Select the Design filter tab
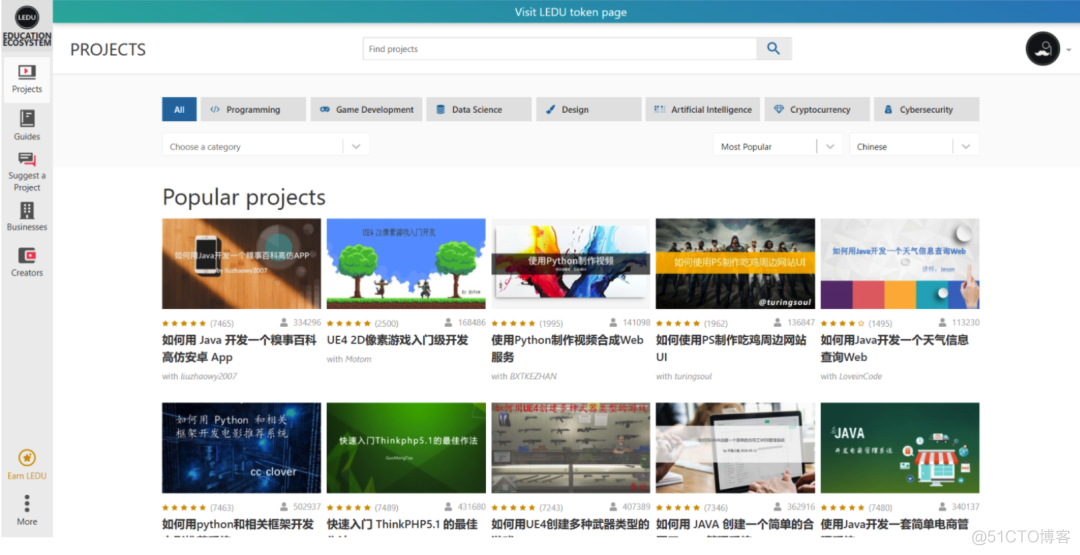This screenshot has width=1080, height=555. [x=588, y=109]
